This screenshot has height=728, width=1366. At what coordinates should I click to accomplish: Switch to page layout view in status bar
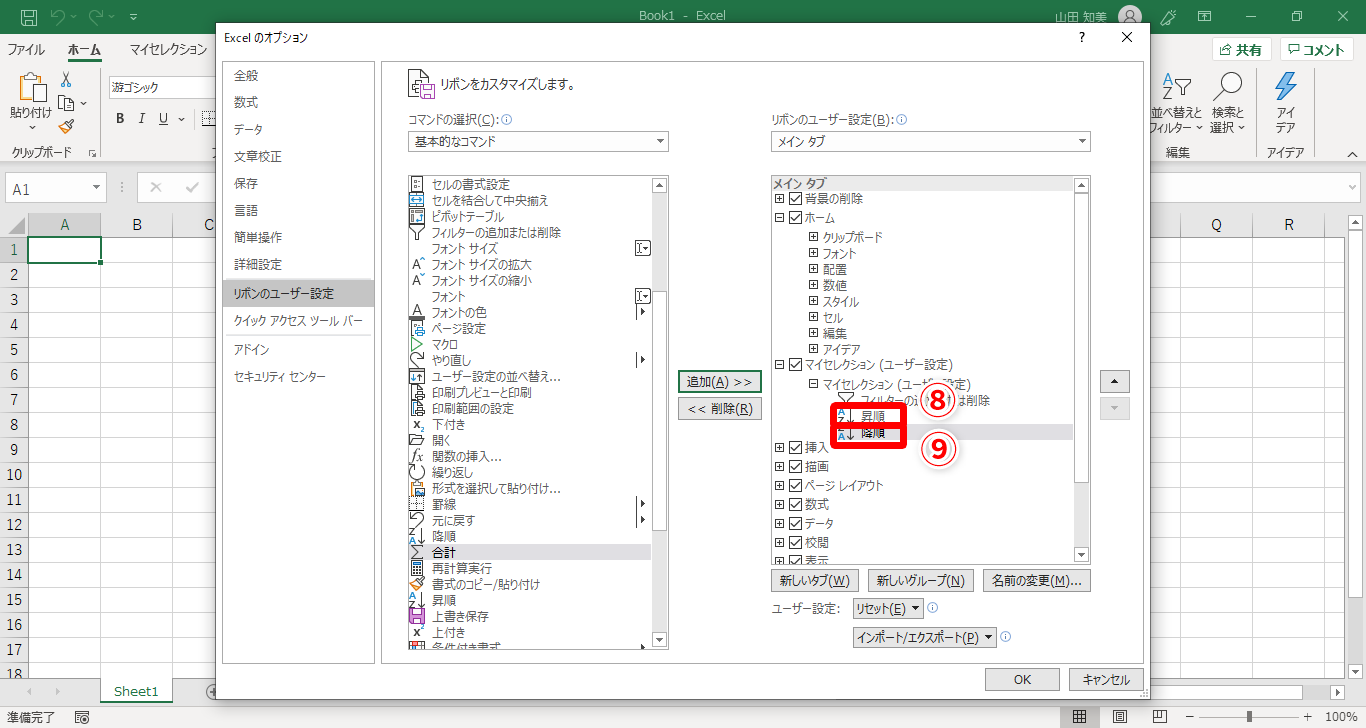1119,717
